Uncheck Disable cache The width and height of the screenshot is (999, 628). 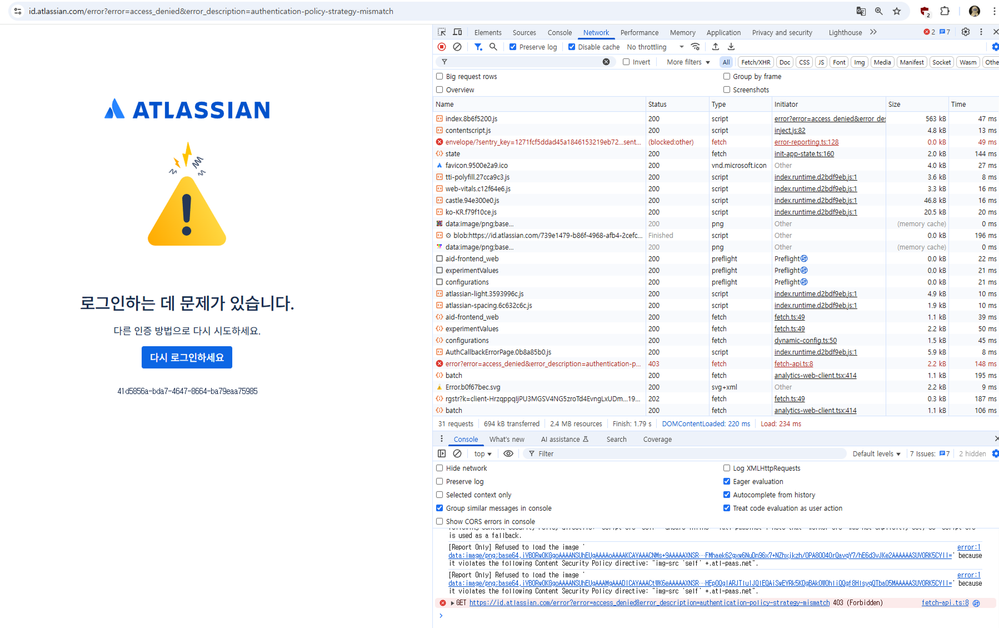pos(571,46)
